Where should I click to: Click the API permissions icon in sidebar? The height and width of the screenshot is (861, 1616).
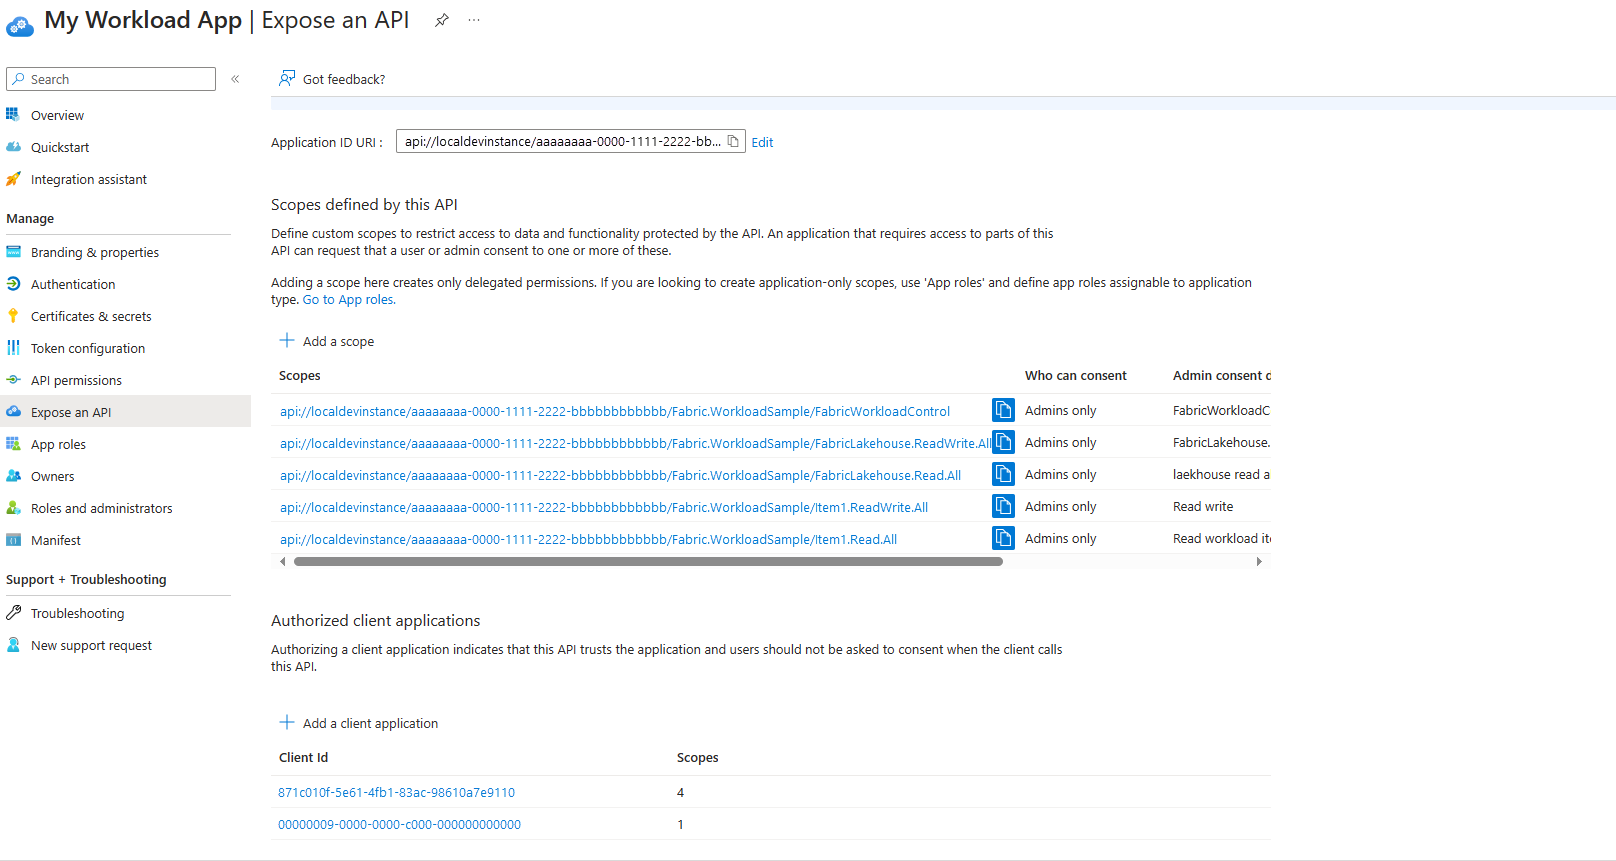click(13, 379)
